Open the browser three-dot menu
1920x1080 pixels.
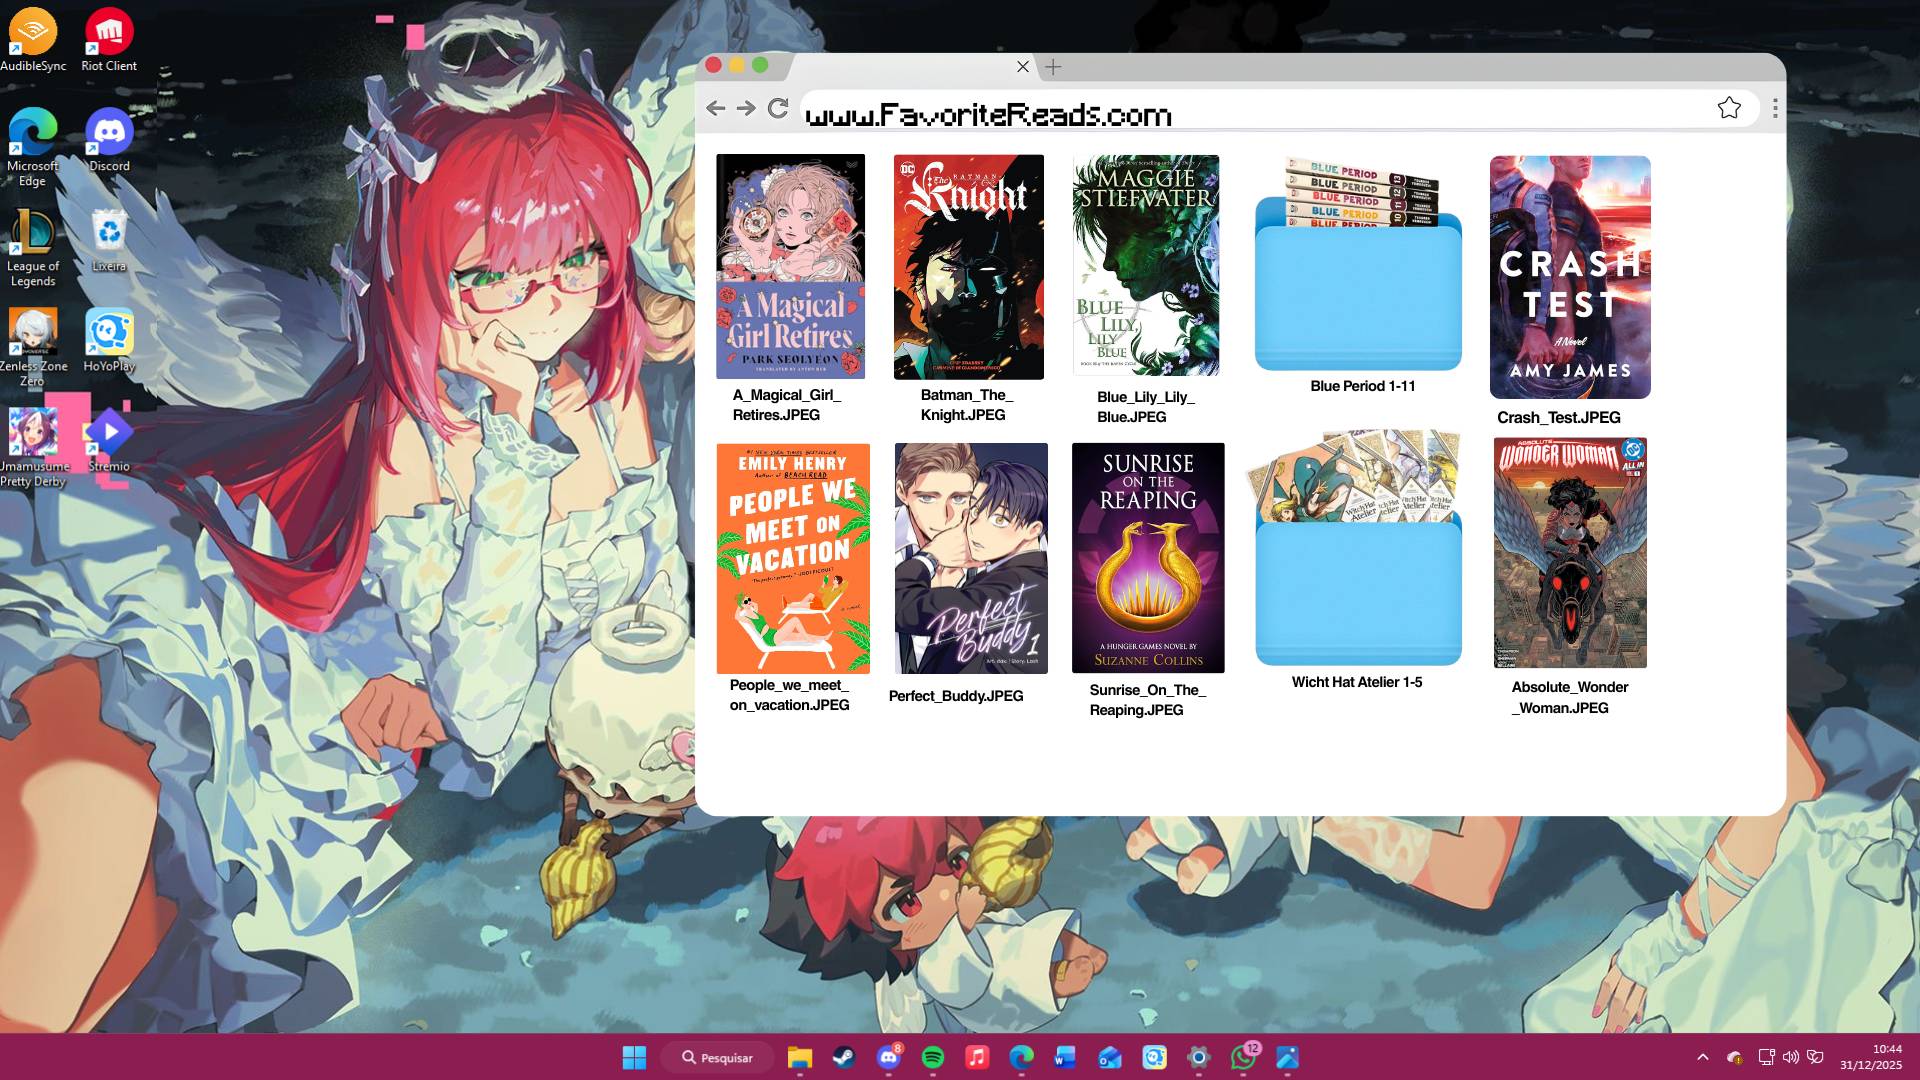coord(1775,108)
